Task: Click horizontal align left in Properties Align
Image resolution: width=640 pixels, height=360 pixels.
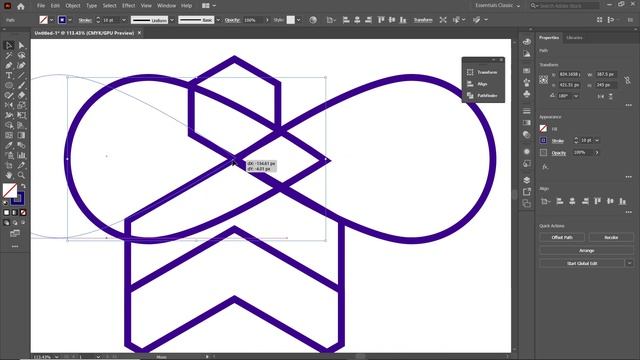Action: 560,201
